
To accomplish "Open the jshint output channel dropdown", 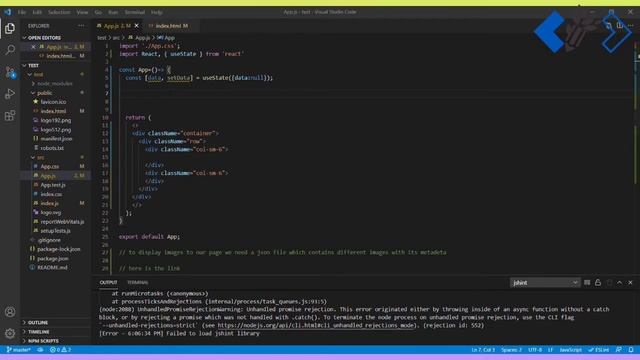I will pos(544,282).
